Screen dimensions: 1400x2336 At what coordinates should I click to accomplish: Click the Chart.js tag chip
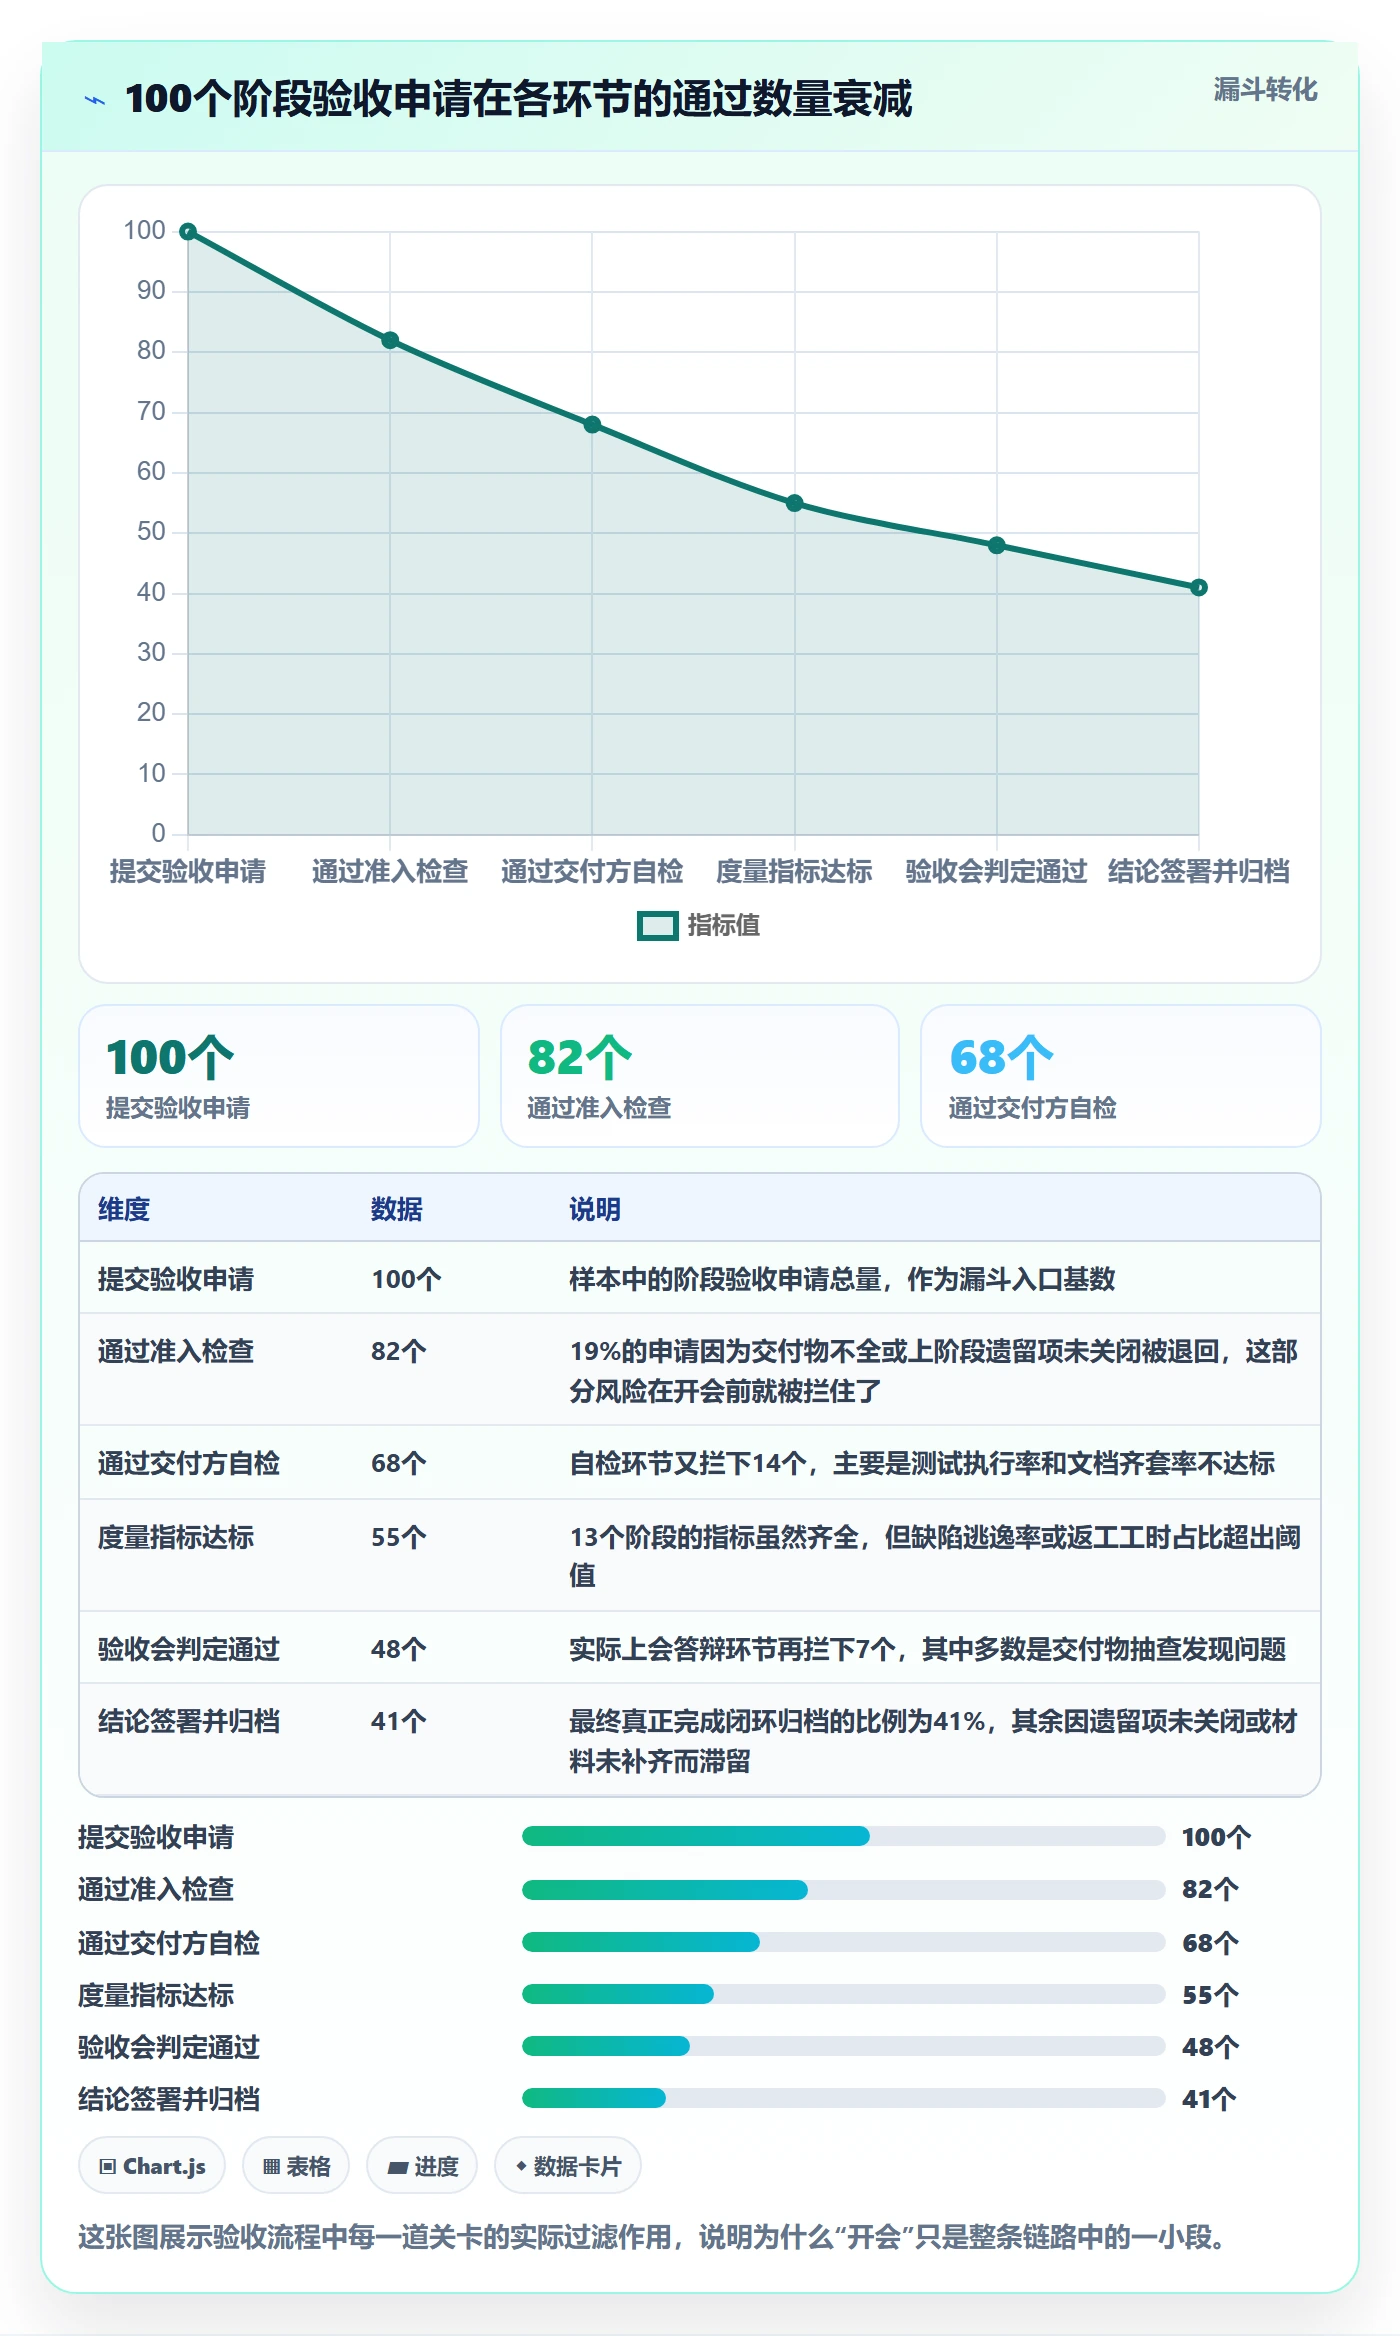(x=152, y=2166)
